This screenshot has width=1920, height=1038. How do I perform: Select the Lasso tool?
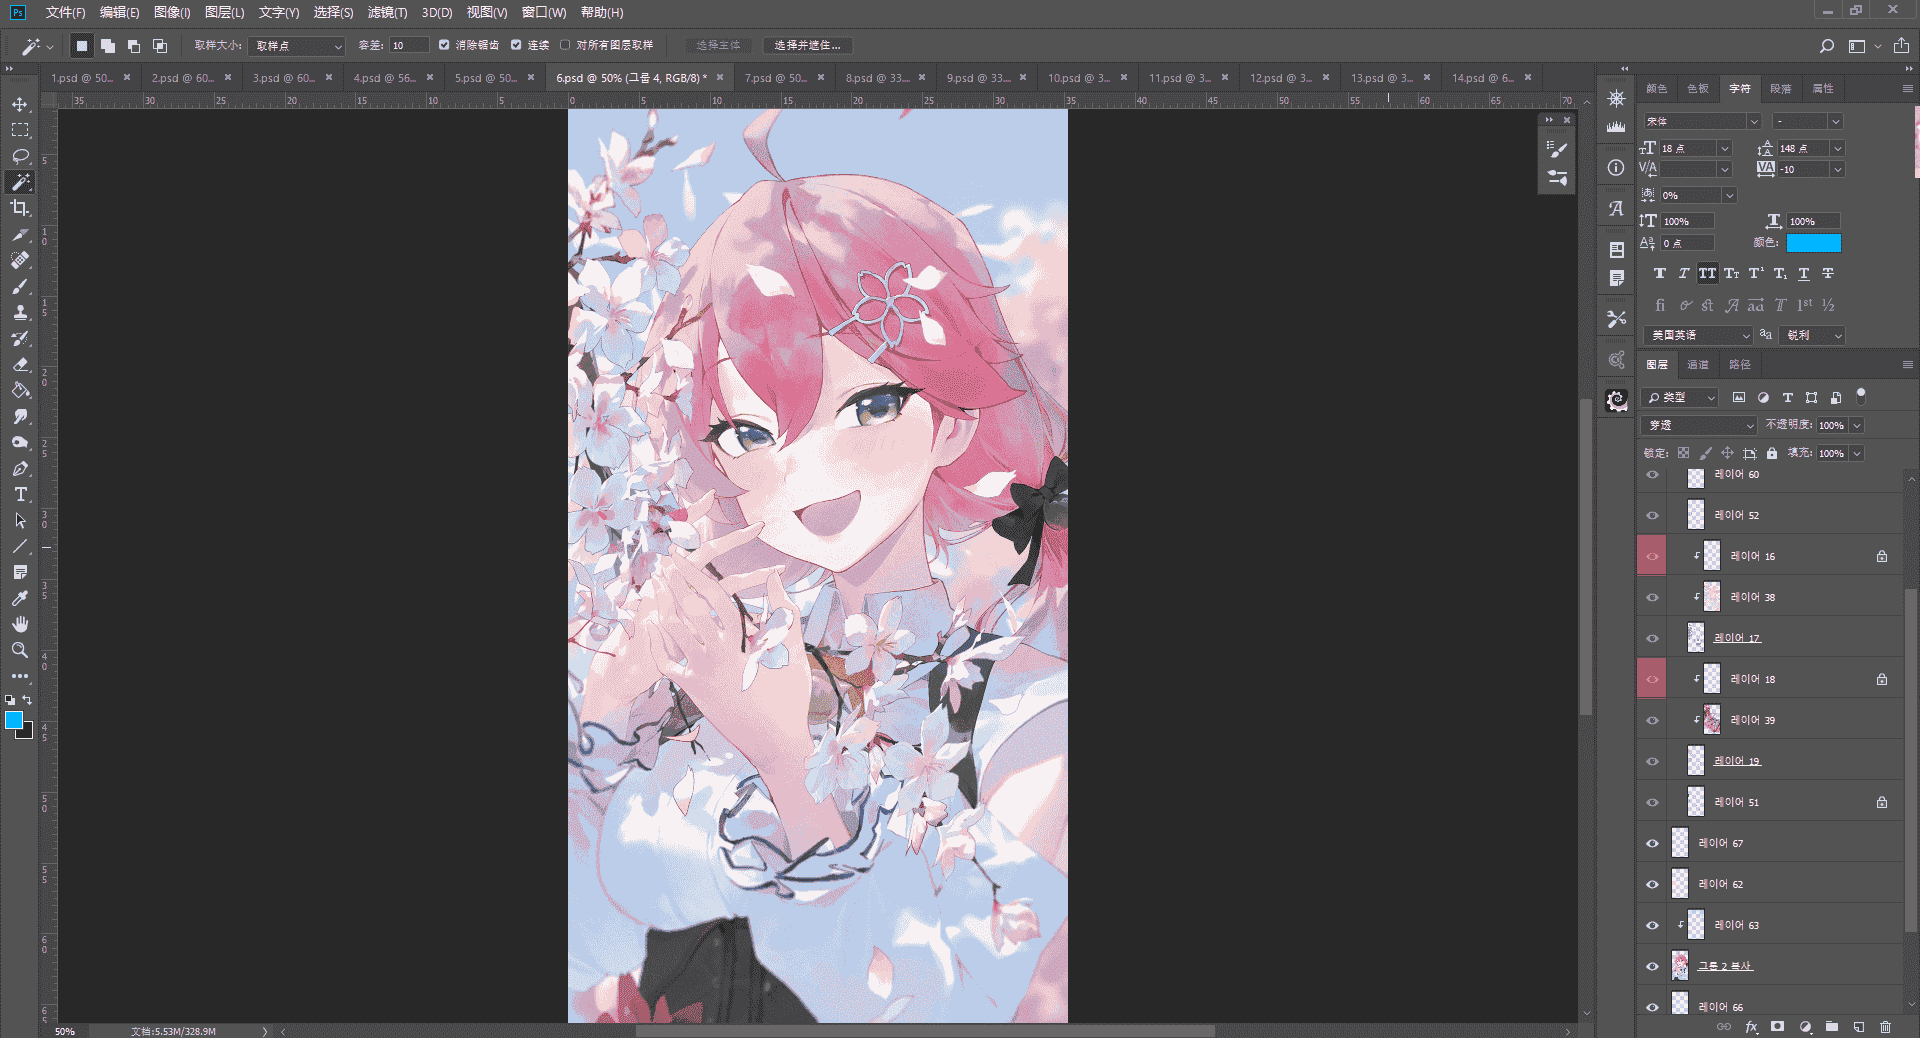click(20, 156)
